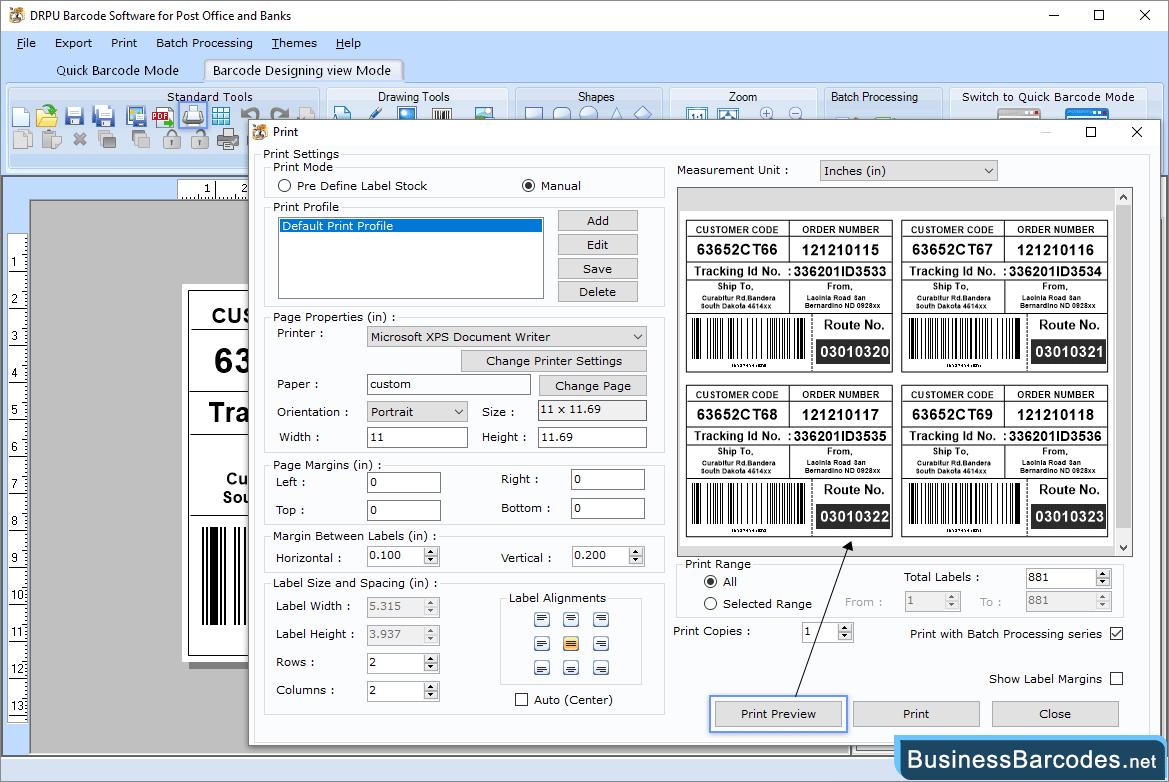Select the barcode tool in Drawing Tools
1169x782 pixels.
(441, 113)
